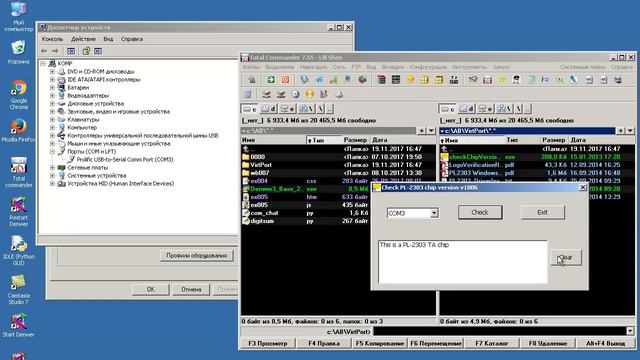Expand the Батареи node
Screen dimensions: 640x360
pyautogui.click(x=52, y=87)
